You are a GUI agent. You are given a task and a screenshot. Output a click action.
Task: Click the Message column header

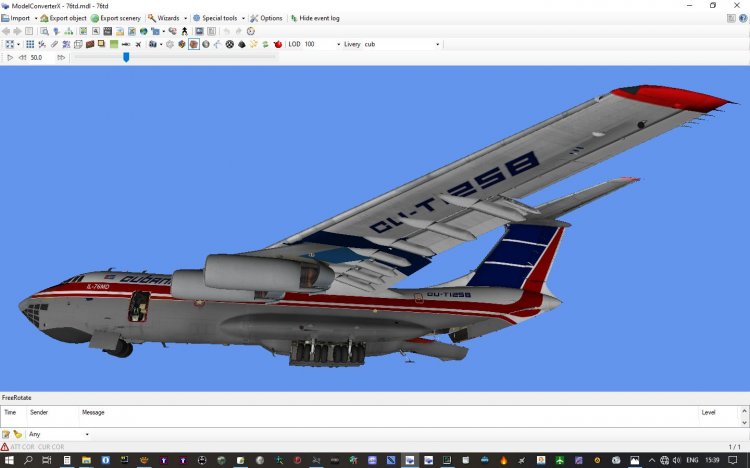[93, 412]
